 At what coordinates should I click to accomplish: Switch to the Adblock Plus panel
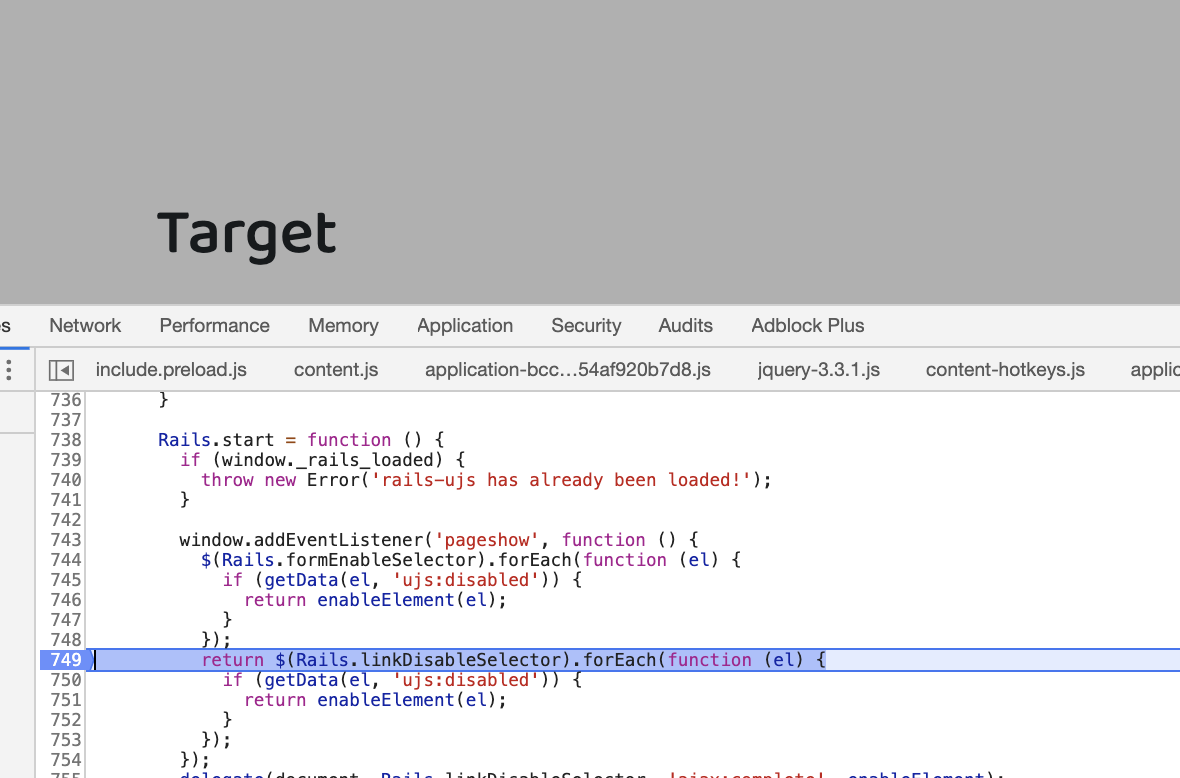click(807, 325)
